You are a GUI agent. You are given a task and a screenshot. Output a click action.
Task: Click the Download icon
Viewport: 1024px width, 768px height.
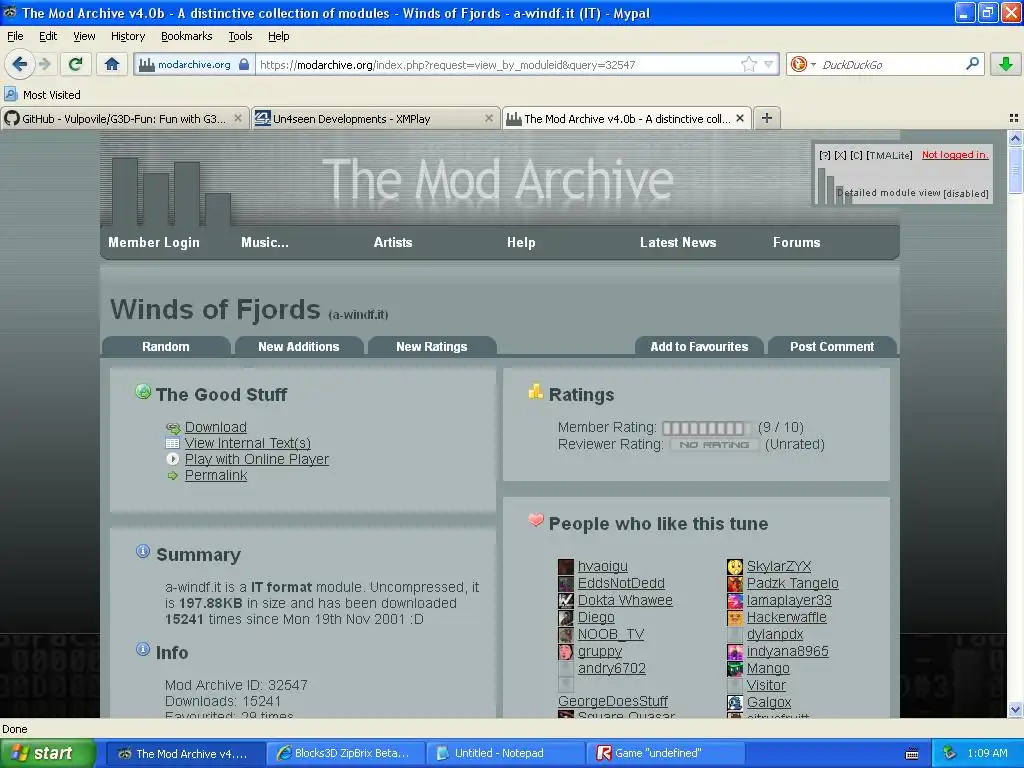(172, 428)
